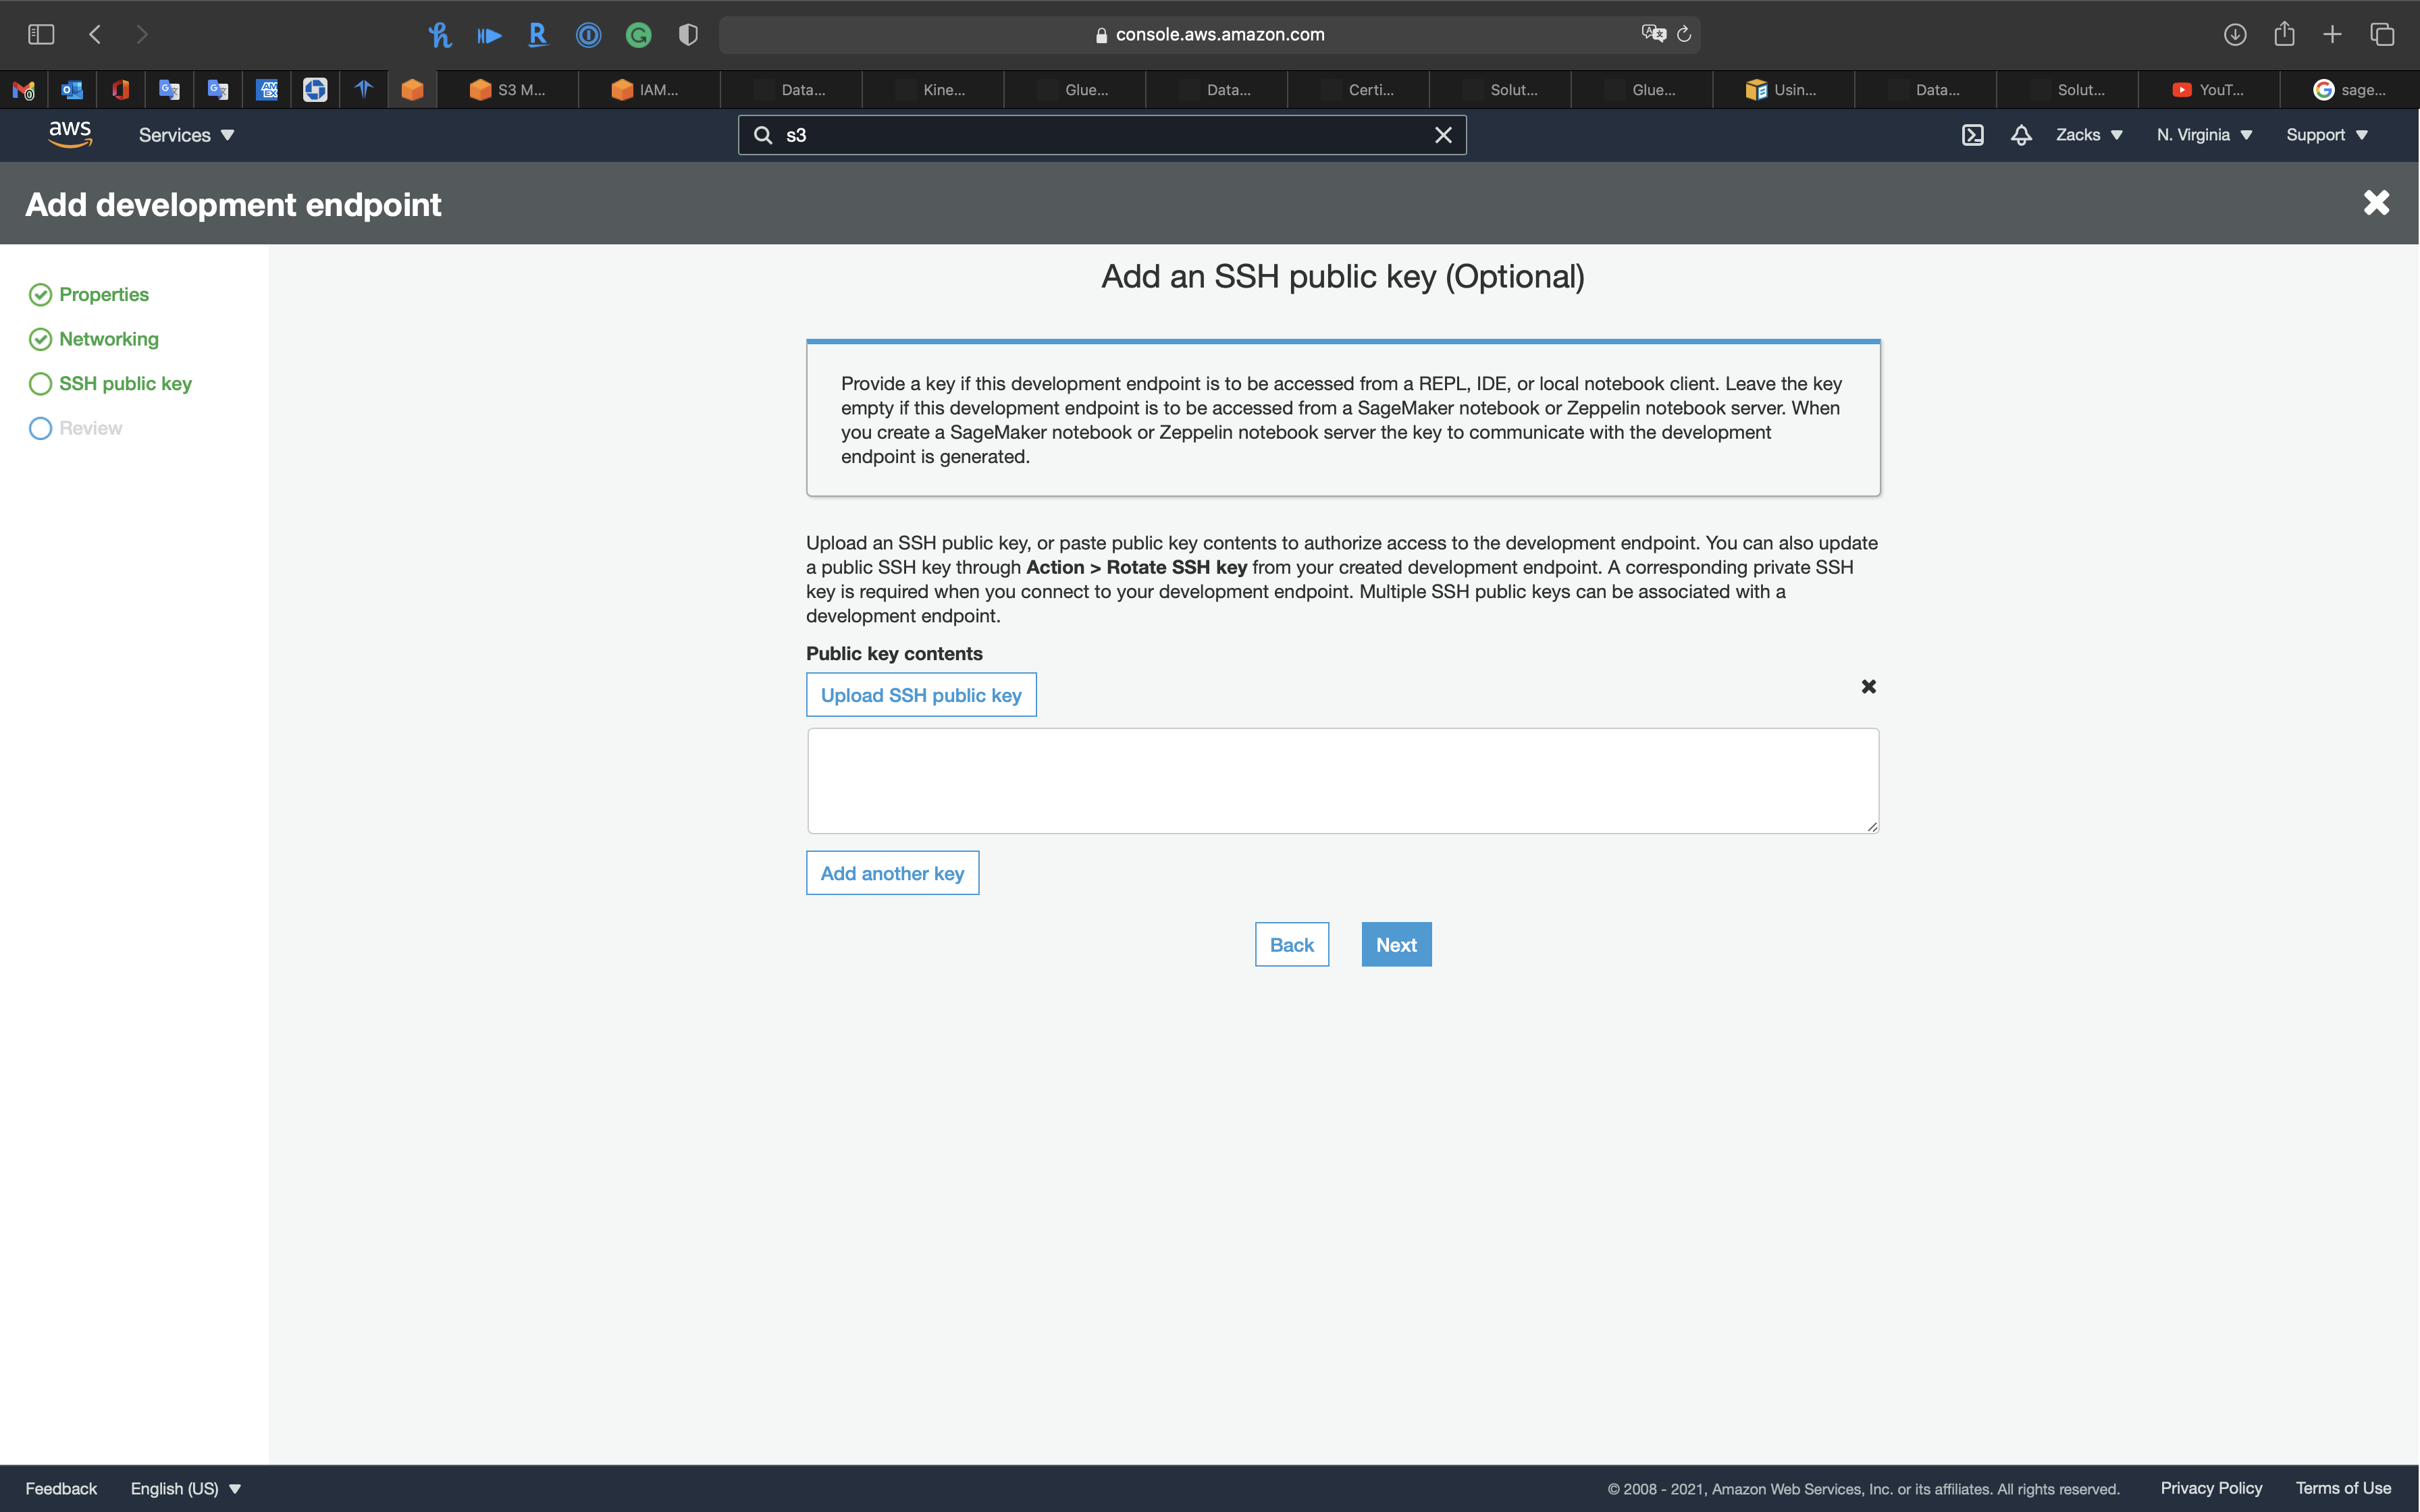Click the Upload SSH public key button
The width and height of the screenshot is (2420, 1512).
[921, 695]
